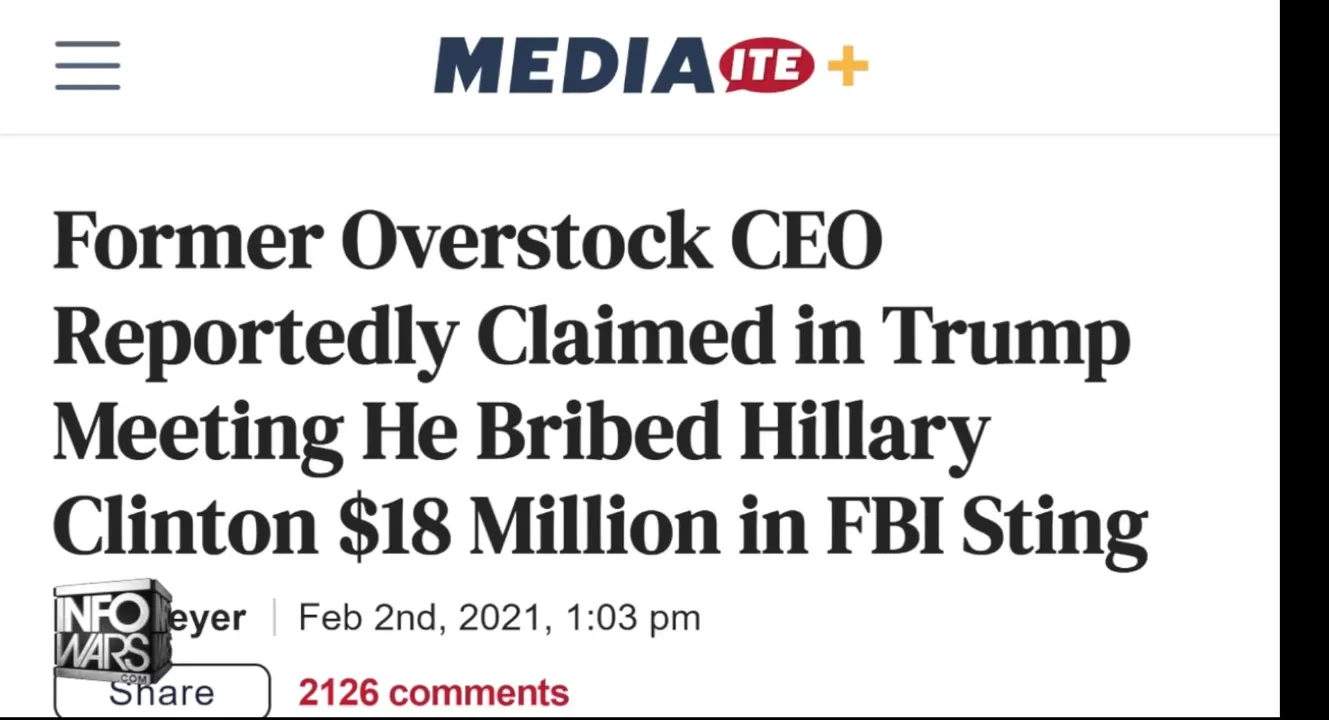Open the 2126 comments link
This screenshot has width=1329, height=720.
[x=433, y=692]
